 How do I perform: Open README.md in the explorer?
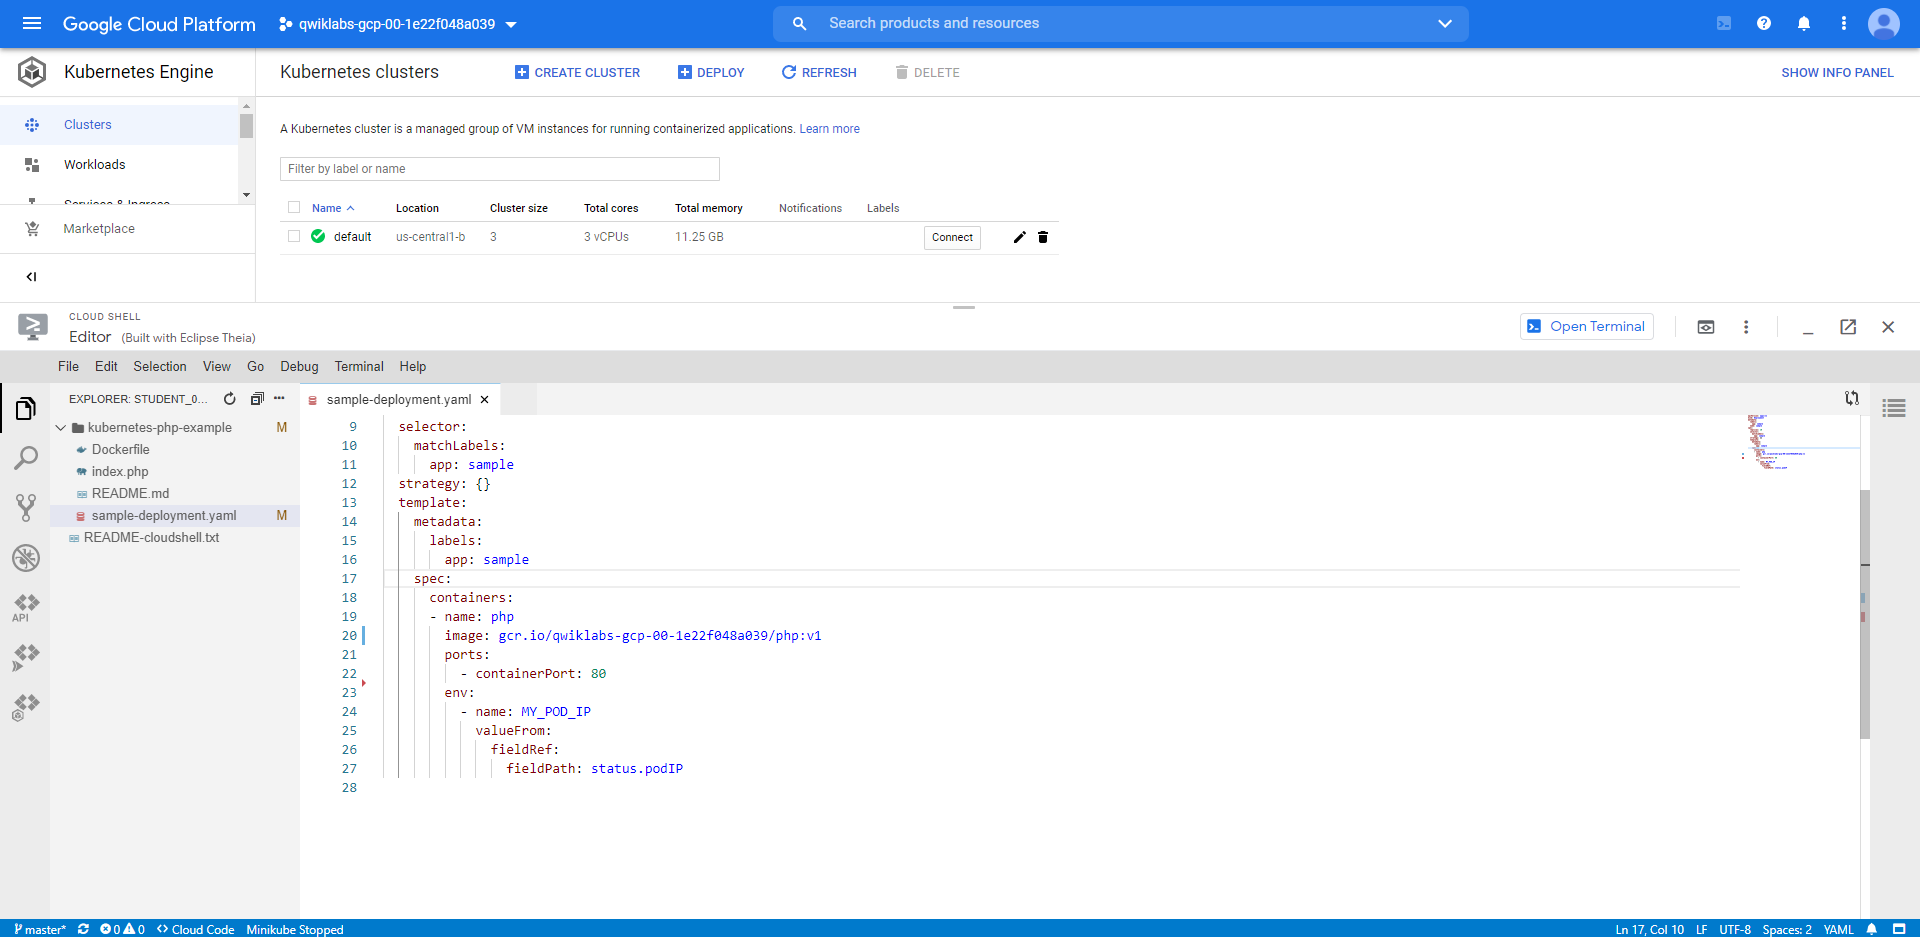[x=130, y=494]
